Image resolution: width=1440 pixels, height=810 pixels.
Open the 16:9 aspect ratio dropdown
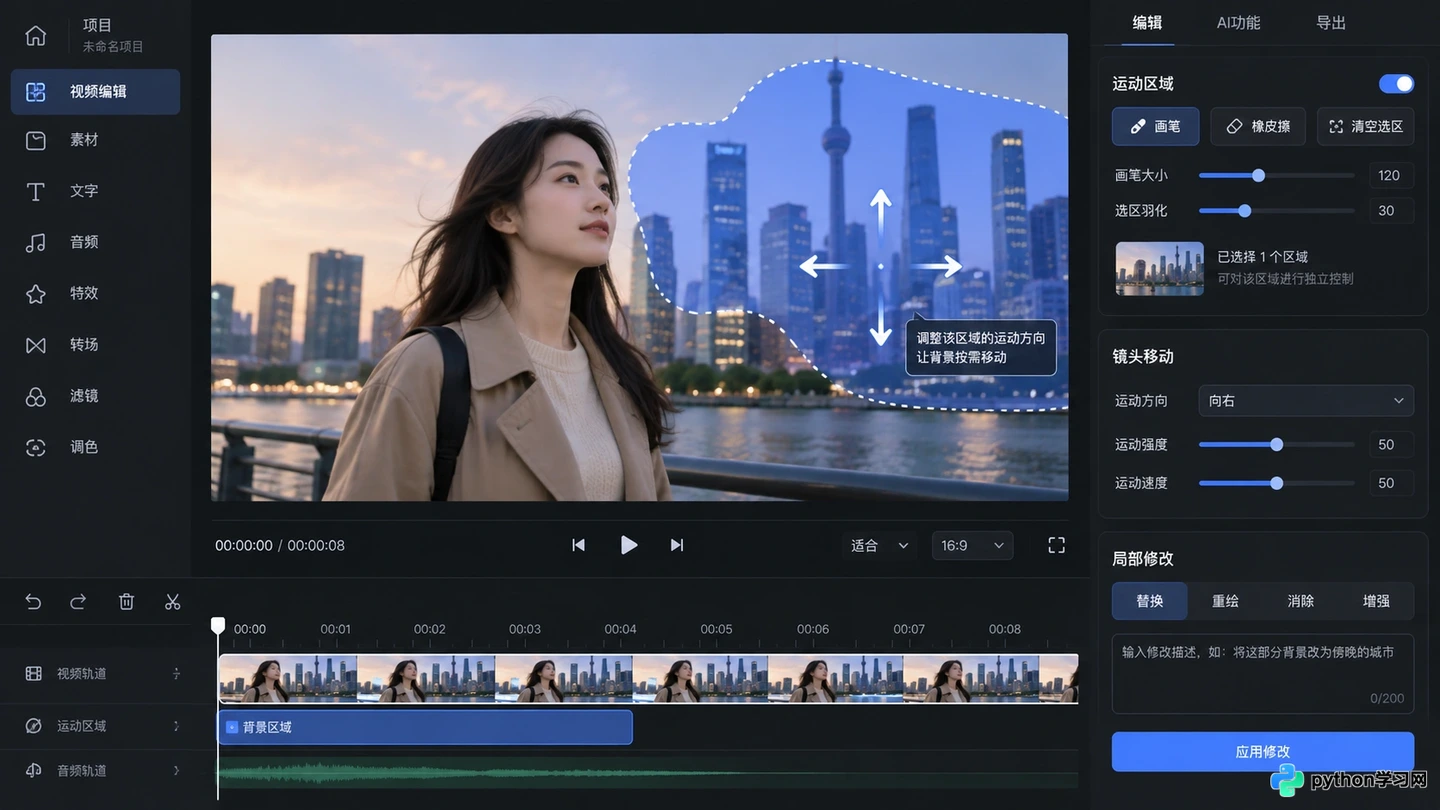(972, 545)
